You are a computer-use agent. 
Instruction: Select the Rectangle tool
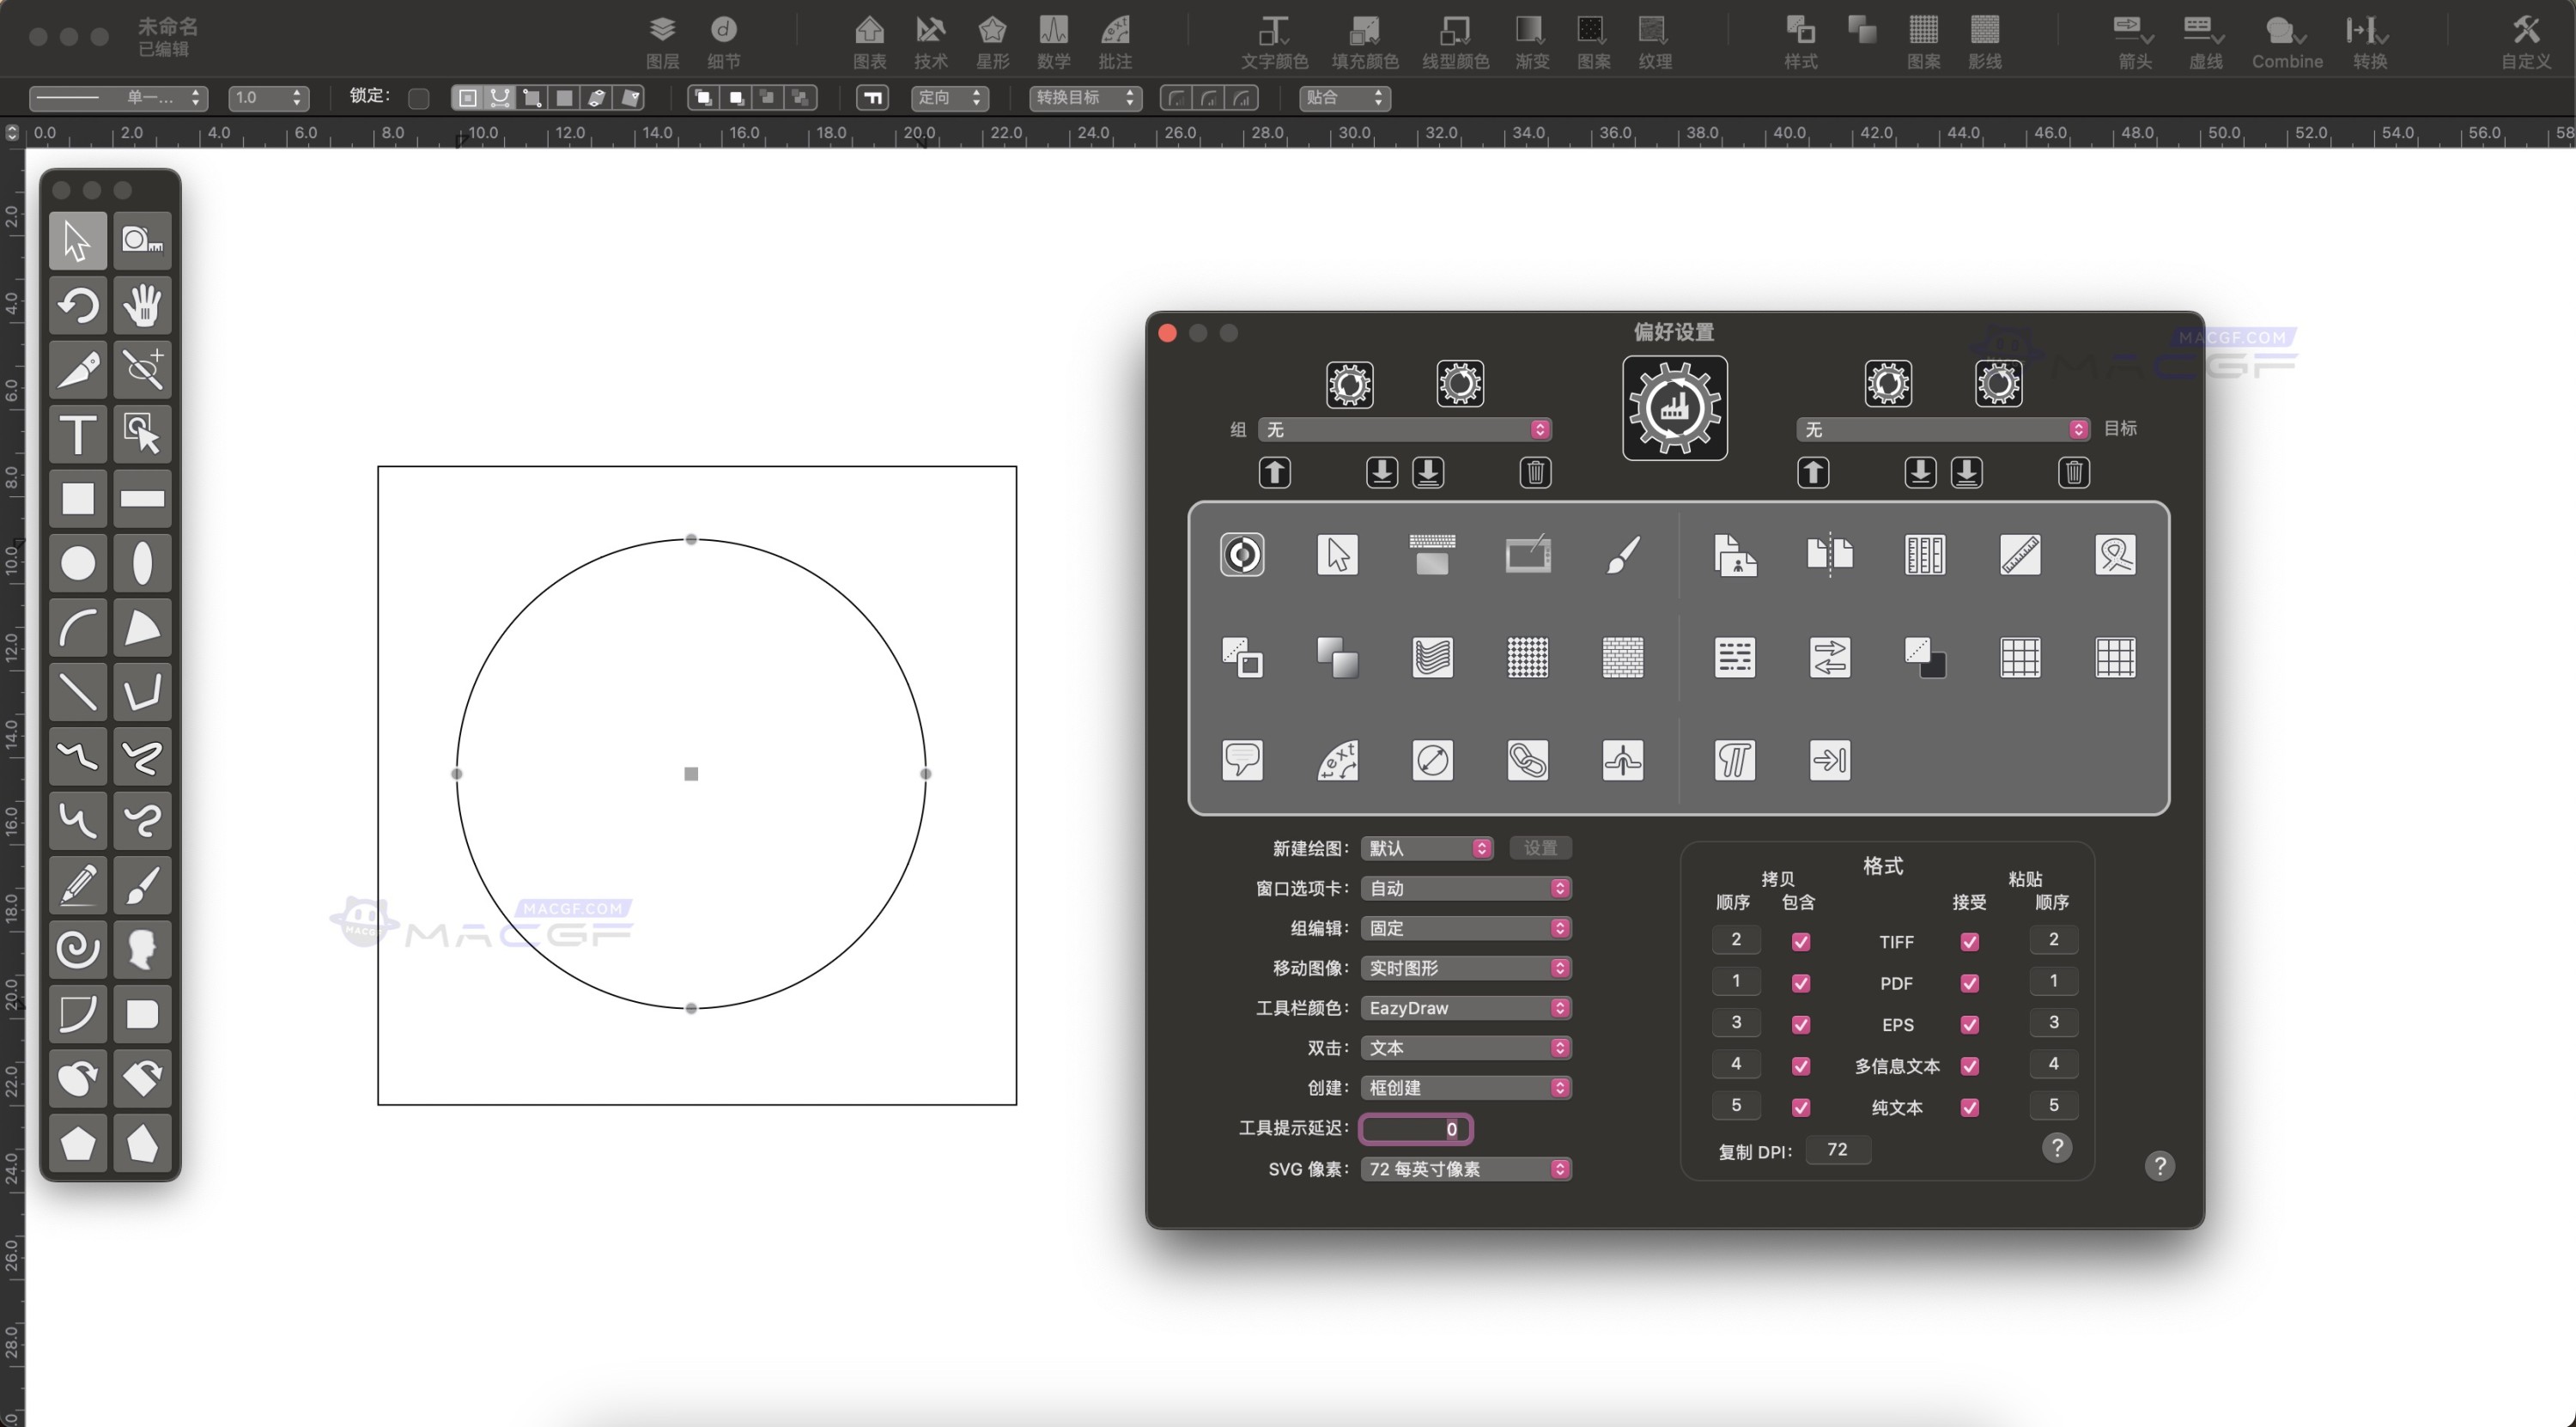77,498
